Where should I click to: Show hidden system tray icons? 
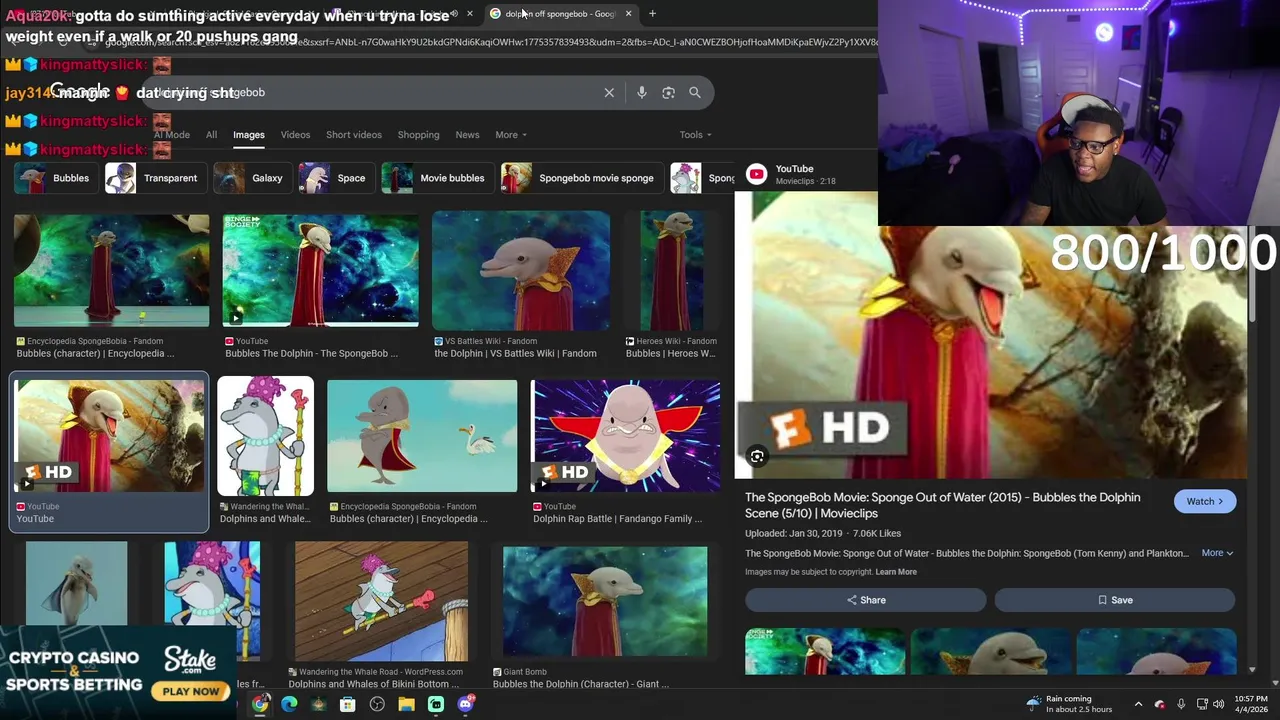pos(1138,704)
